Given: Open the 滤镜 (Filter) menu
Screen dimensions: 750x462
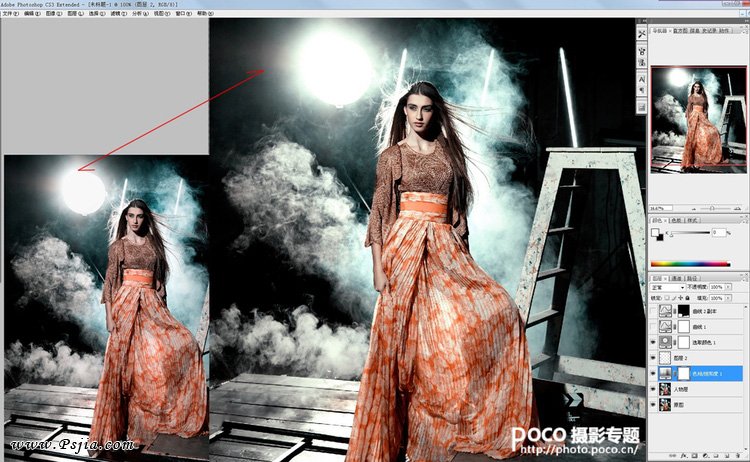Looking at the screenshot, I should 116,15.
